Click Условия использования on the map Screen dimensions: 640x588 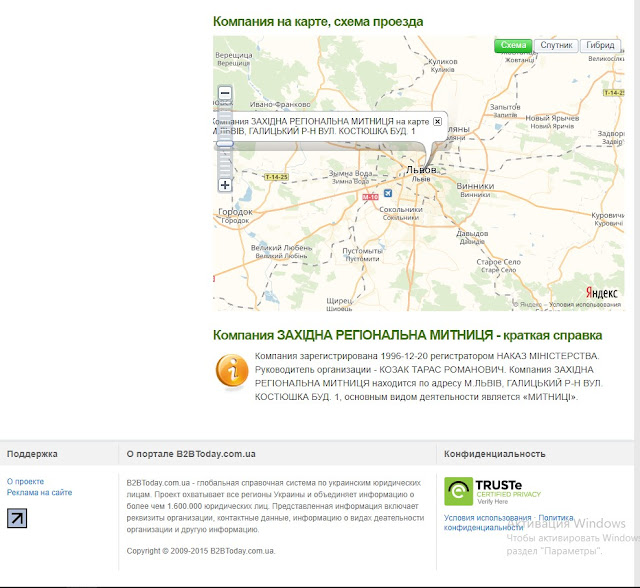pos(585,304)
